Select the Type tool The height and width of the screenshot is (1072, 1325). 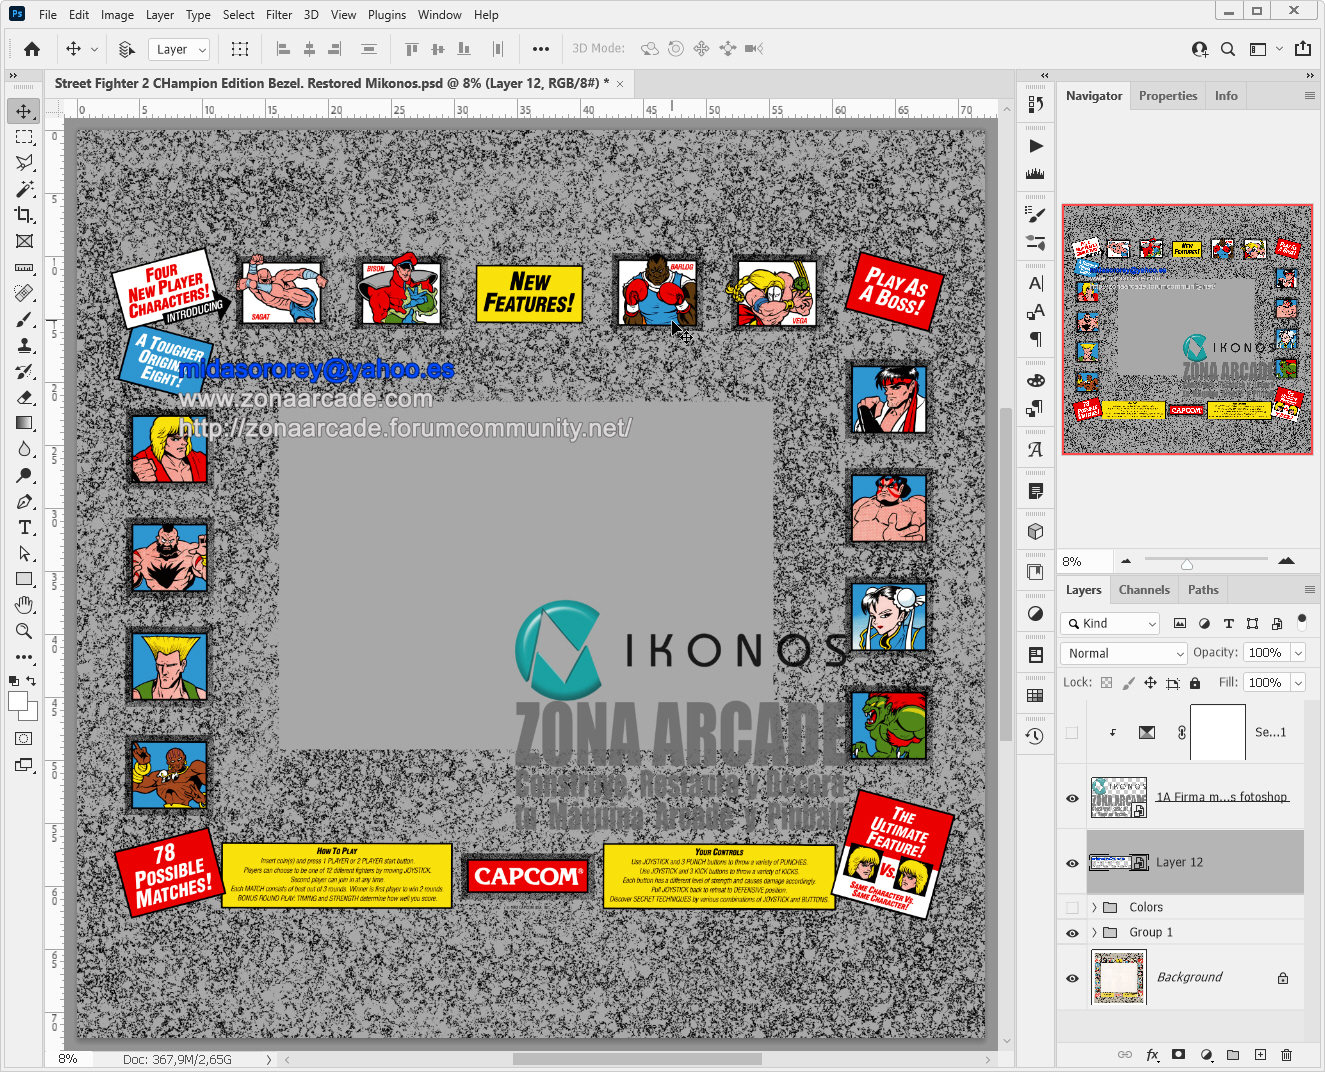point(24,527)
